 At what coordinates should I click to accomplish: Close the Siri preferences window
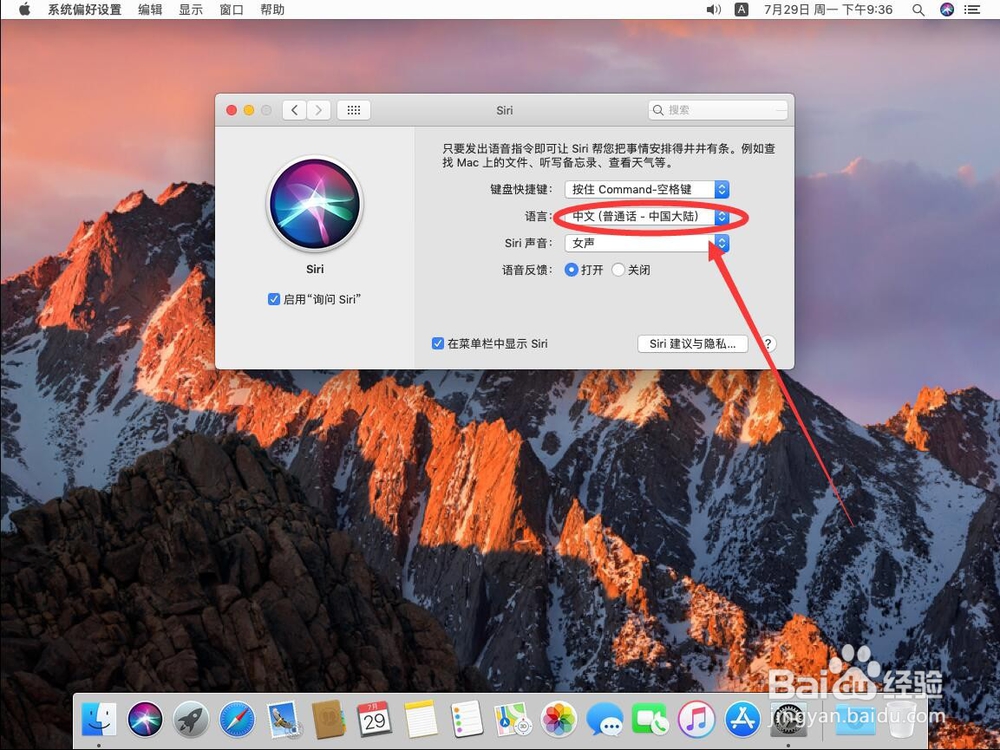pos(232,110)
